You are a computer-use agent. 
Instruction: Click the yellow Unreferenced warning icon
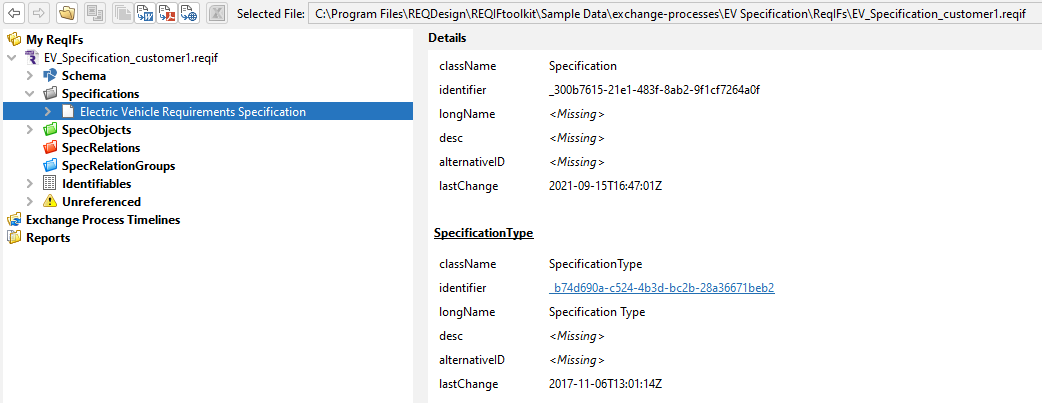pyautogui.click(x=50, y=202)
